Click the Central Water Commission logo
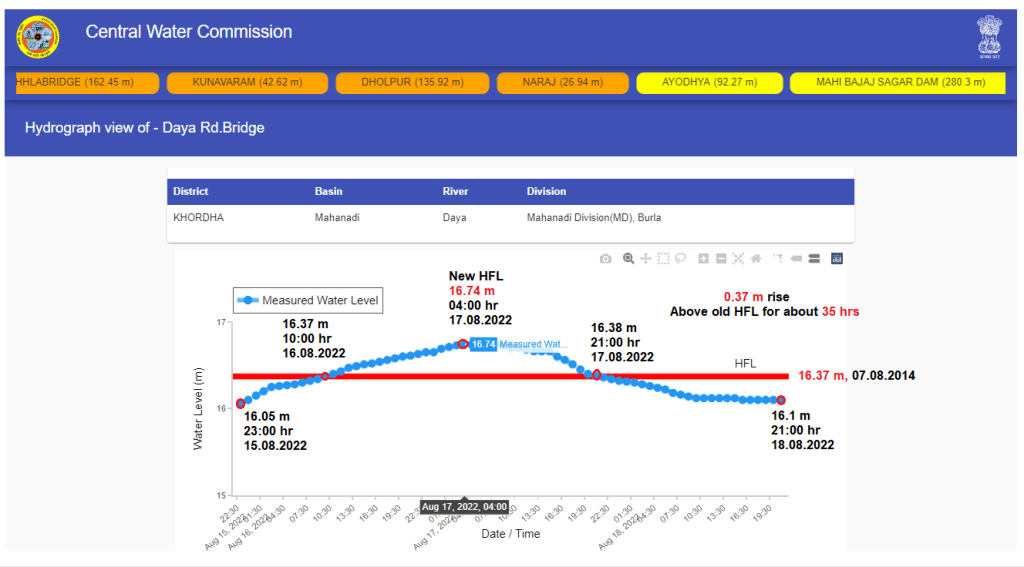1024x567 pixels. pos(38,38)
